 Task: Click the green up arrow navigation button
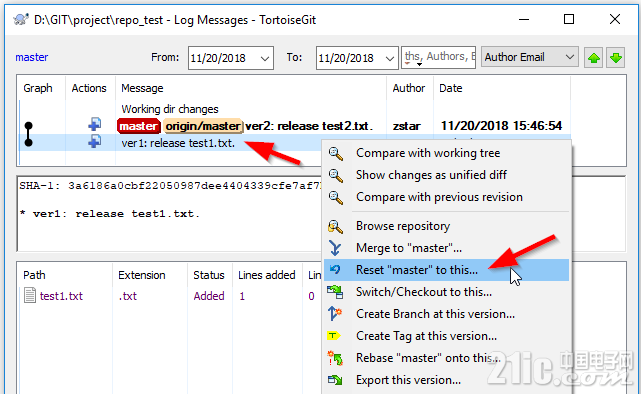pyautogui.click(x=593, y=58)
